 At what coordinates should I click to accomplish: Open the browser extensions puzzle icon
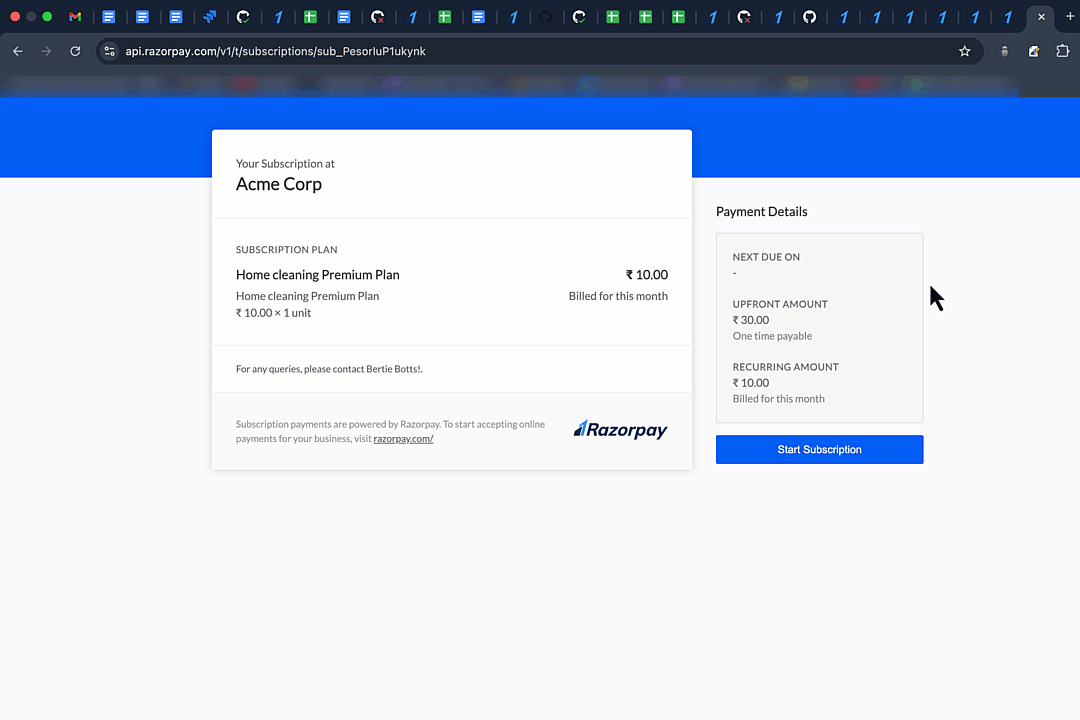pos(1063,51)
